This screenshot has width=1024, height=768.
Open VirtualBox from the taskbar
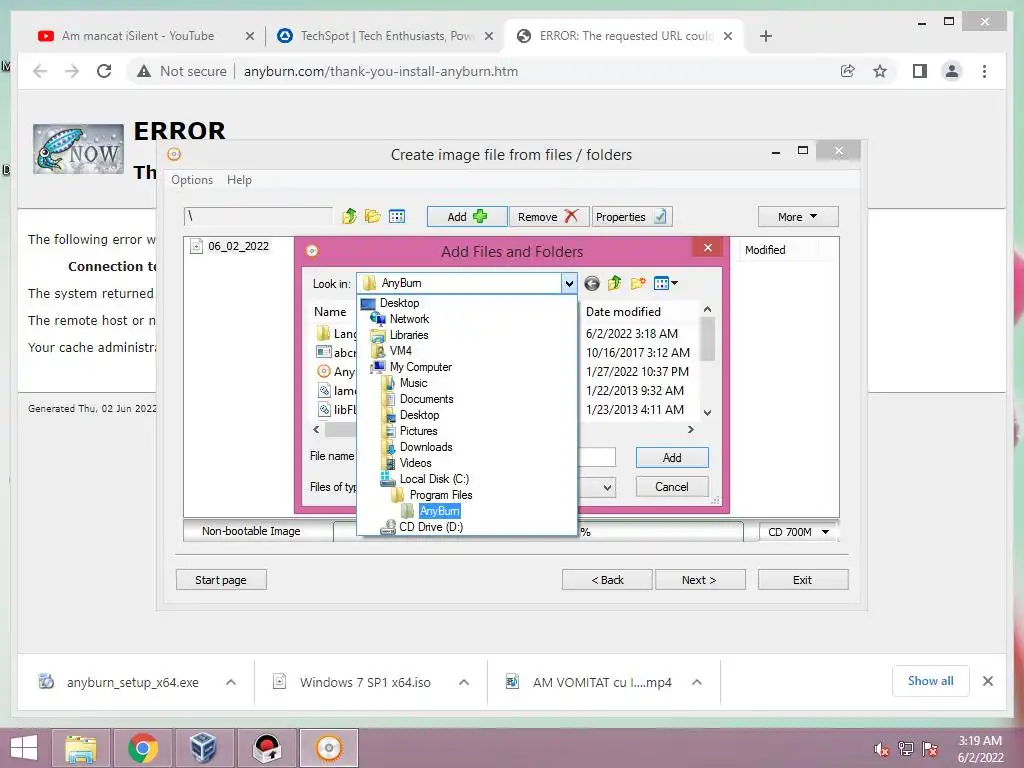(203, 748)
